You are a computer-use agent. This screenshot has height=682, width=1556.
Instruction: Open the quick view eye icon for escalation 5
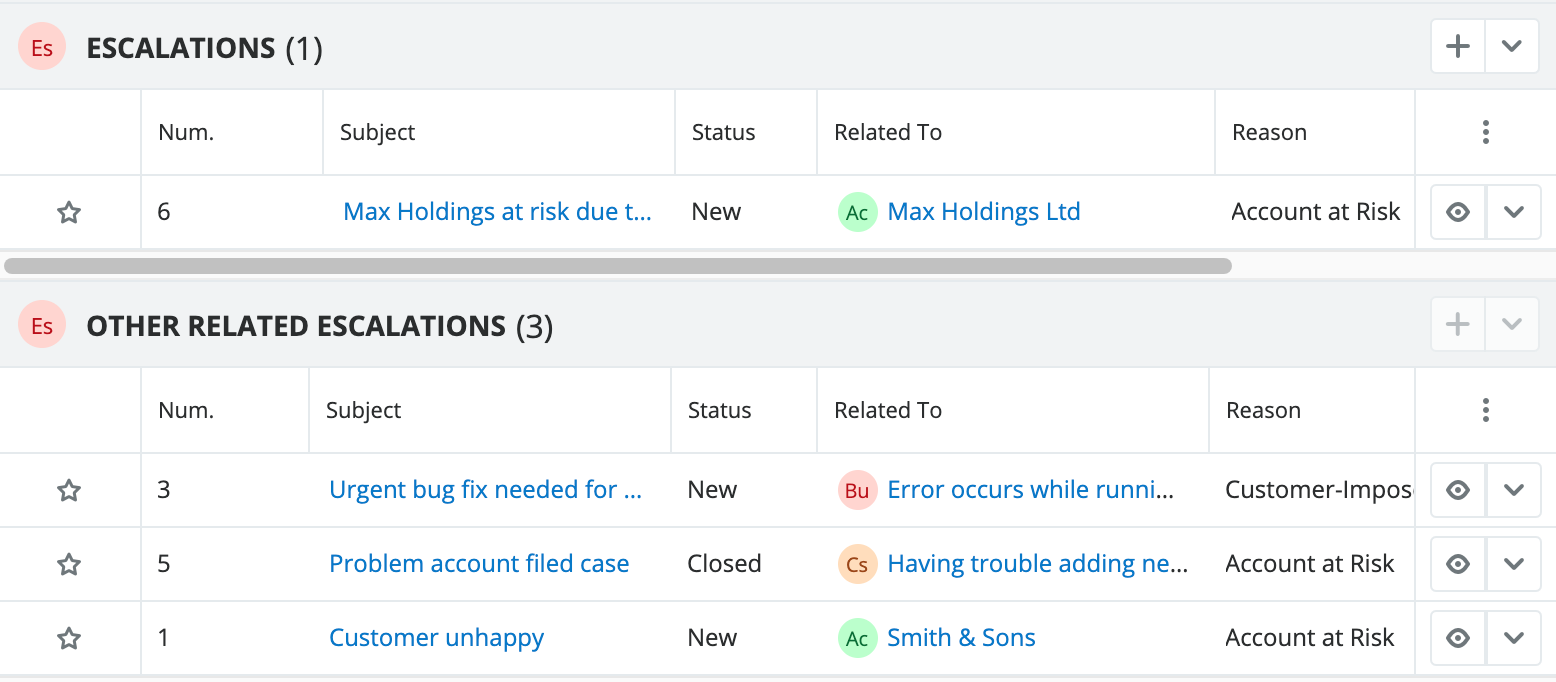1457,564
